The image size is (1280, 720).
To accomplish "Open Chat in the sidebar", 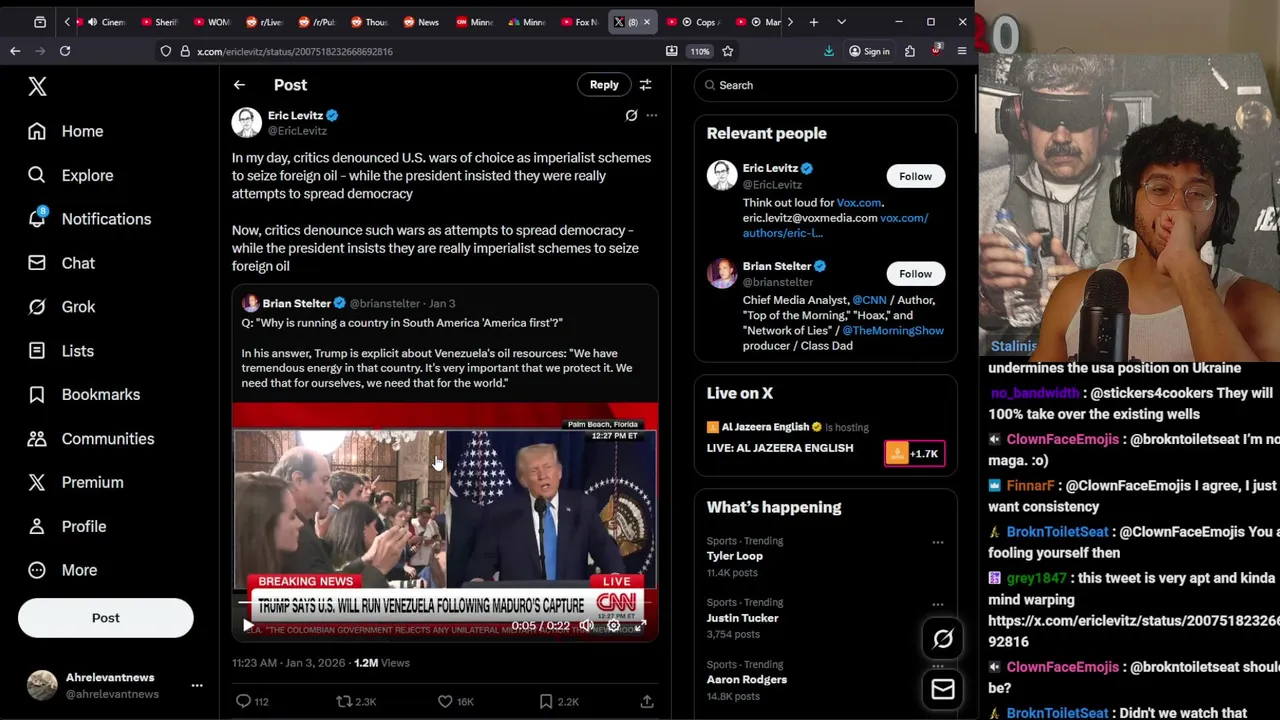I will point(61,263).
